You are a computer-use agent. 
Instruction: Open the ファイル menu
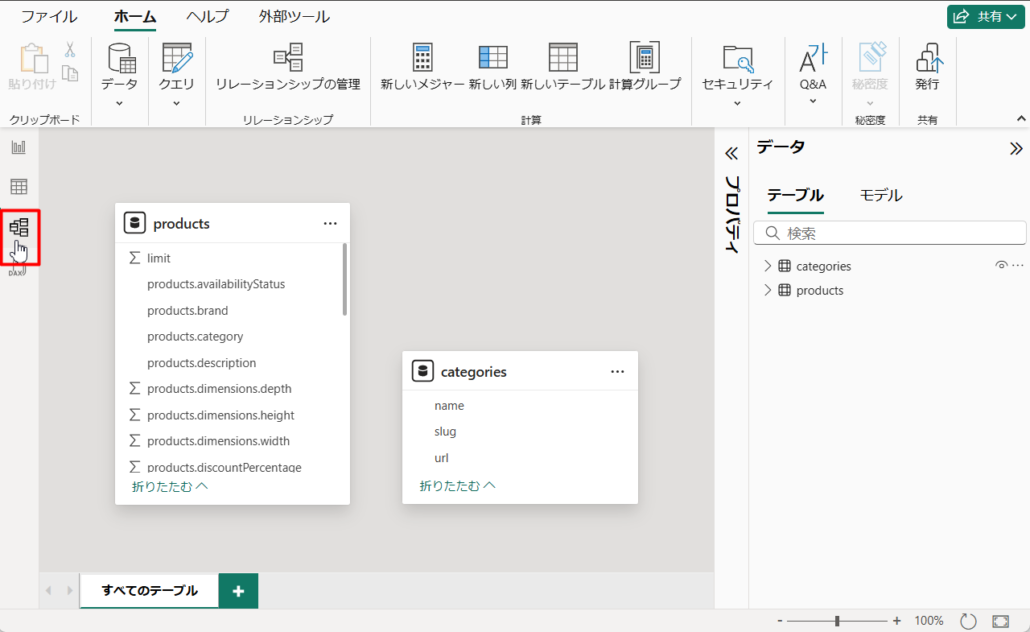click(49, 16)
